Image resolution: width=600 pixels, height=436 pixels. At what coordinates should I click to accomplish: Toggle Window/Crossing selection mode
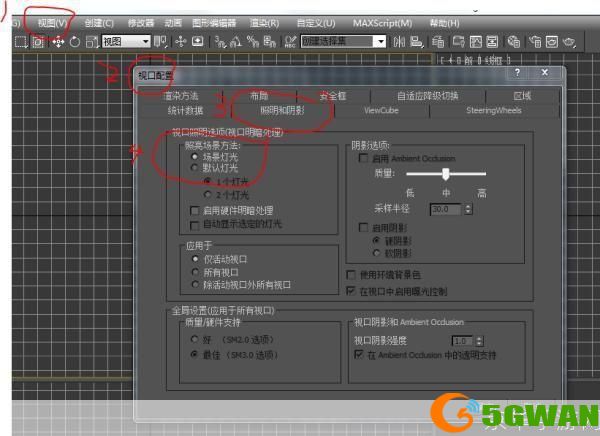pos(38,41)
